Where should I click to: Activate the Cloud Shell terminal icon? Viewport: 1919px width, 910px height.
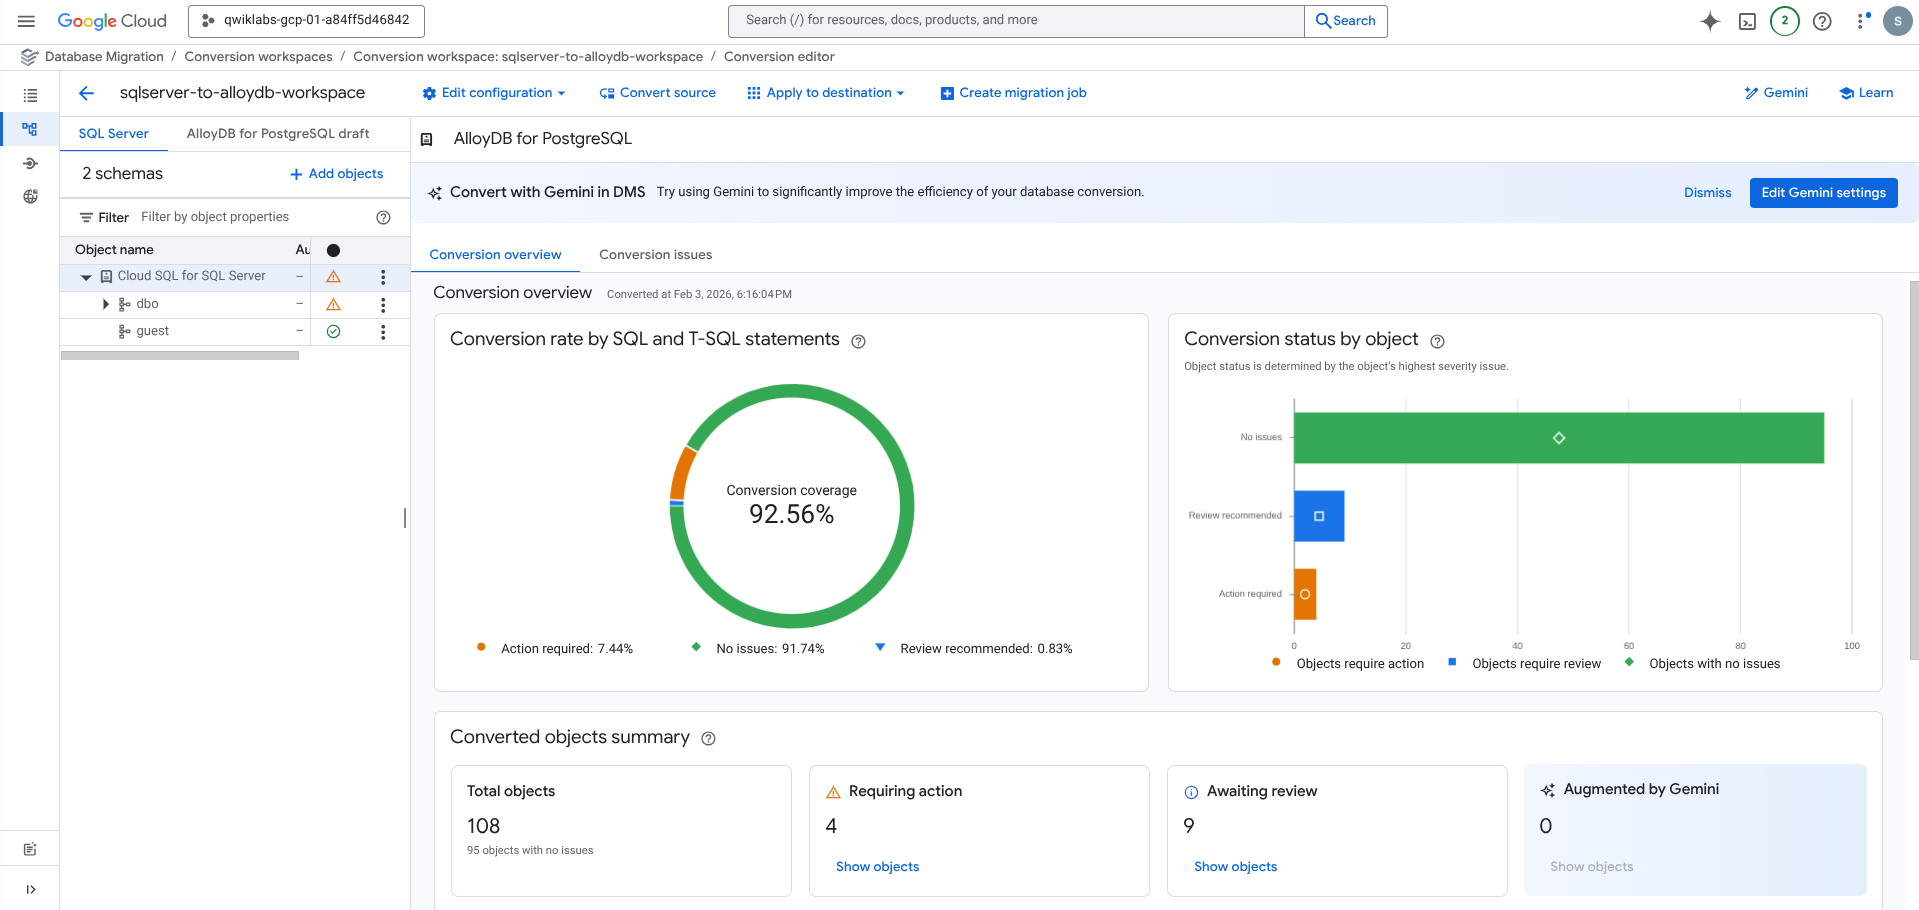[1747, 21]
